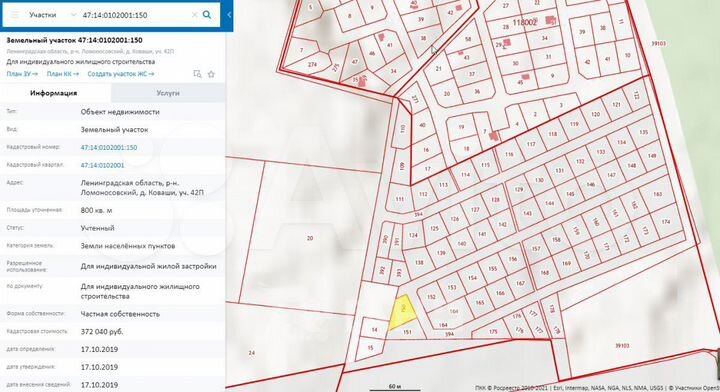Viewport: 720px width, 392px height.
Task: Select parcel 163 on the map
Action: coord(658,194)
